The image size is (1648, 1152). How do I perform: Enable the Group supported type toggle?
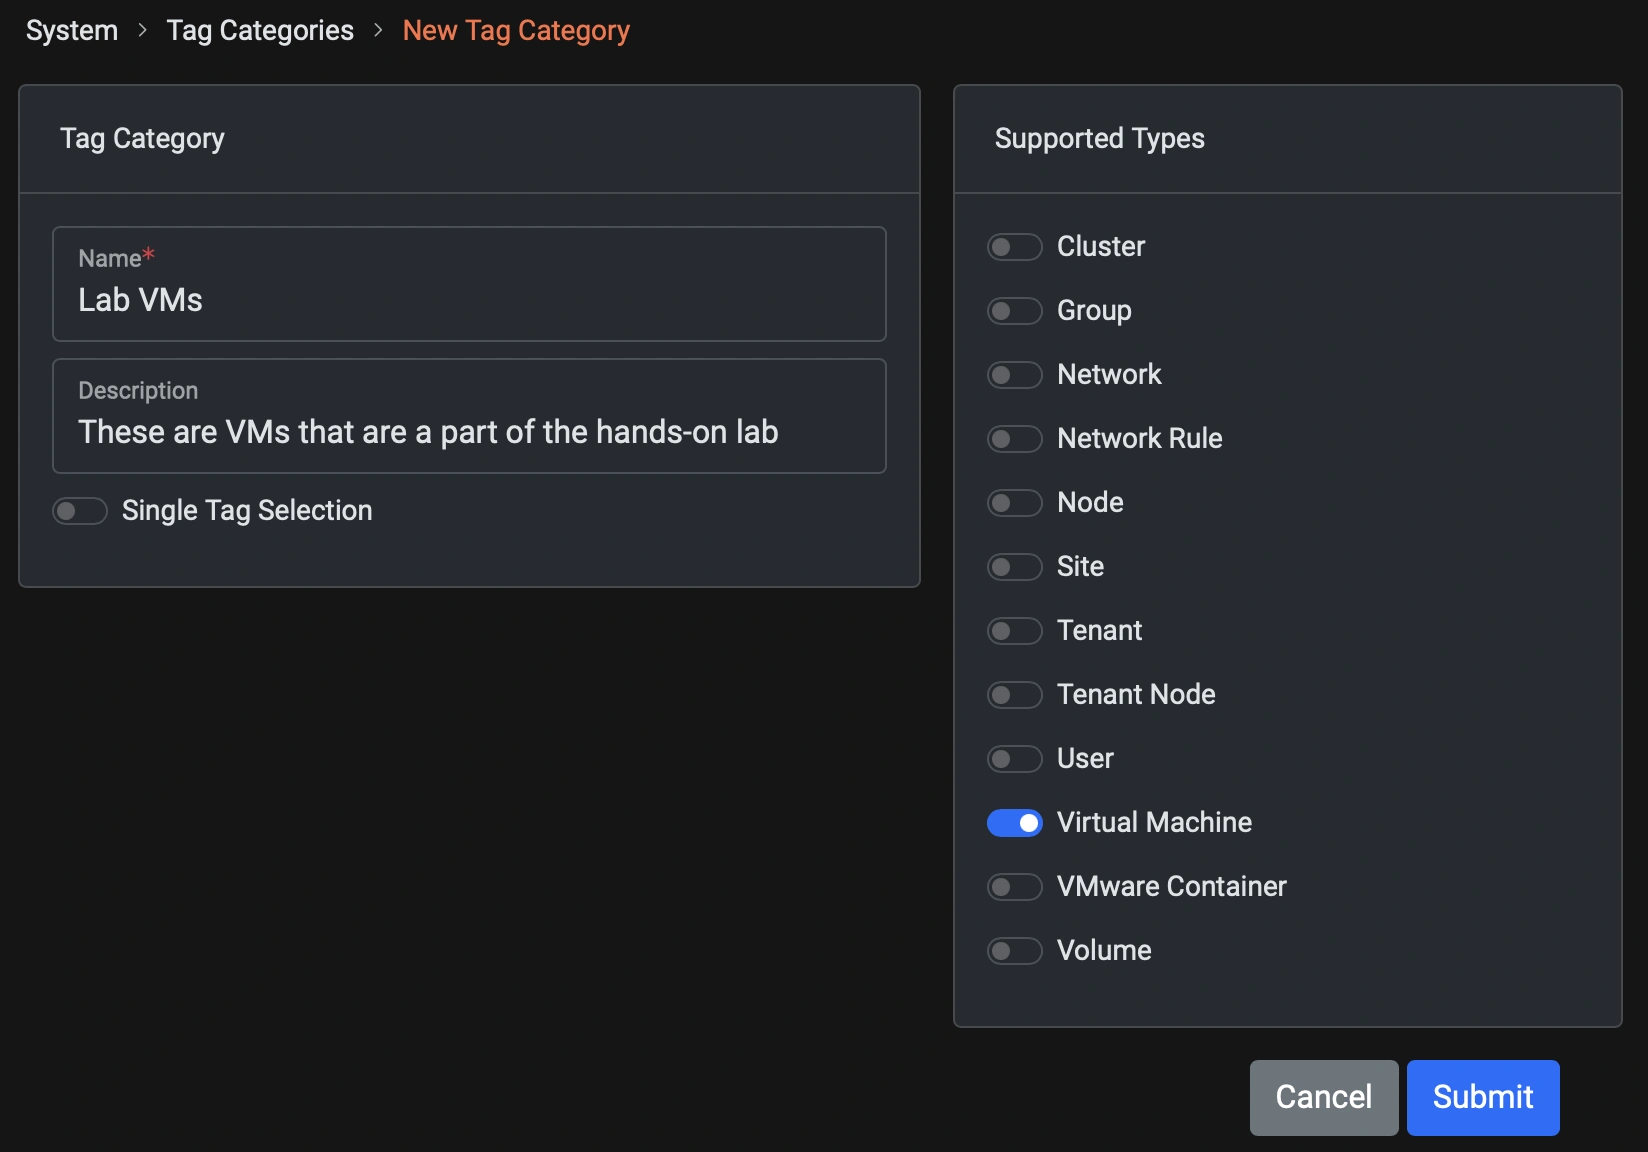coord(1014,311)
